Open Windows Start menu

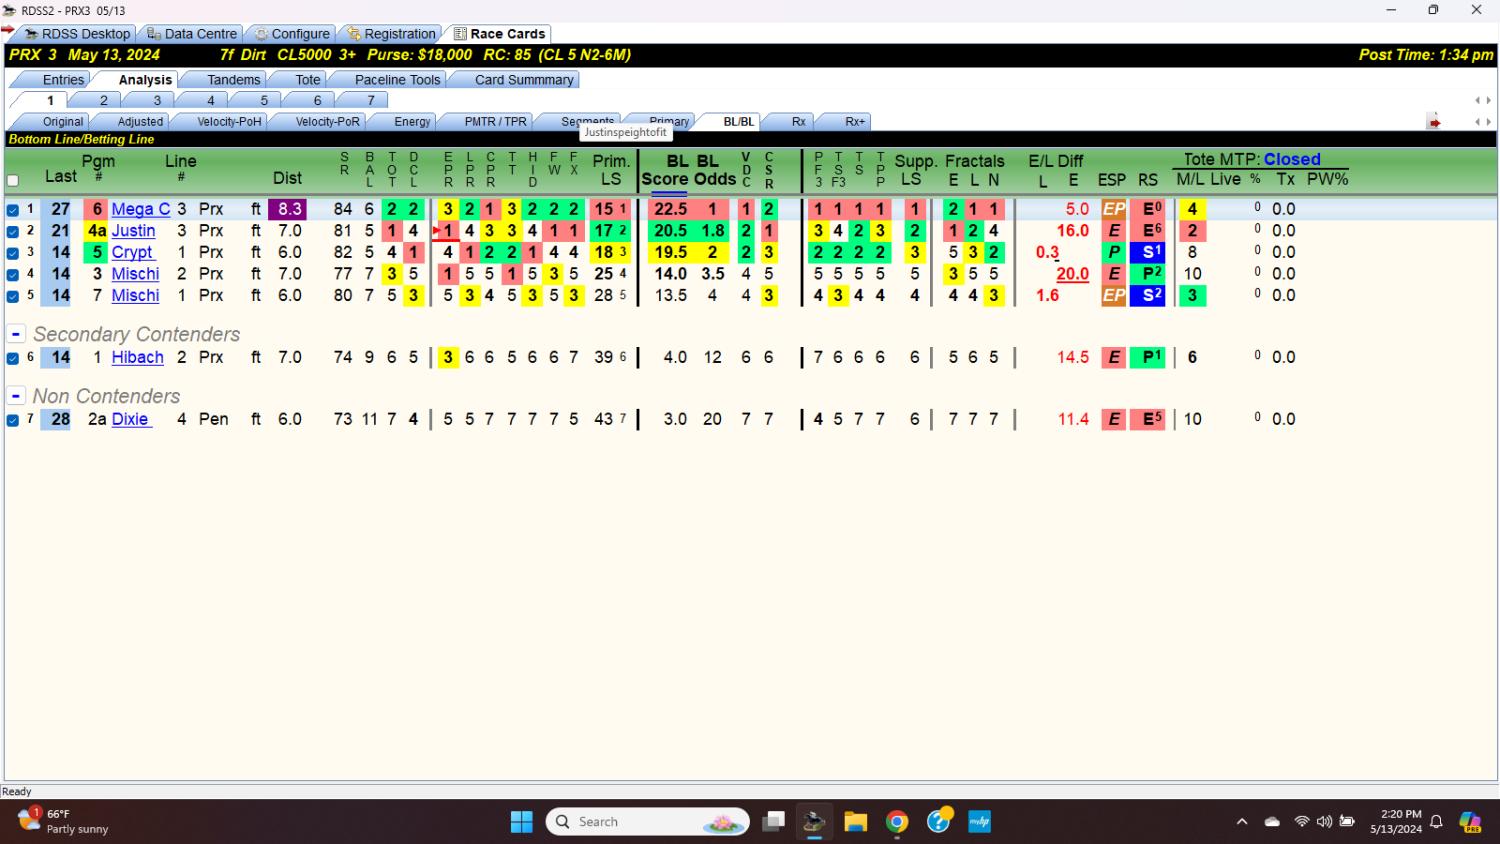click(x=522, y=822)
